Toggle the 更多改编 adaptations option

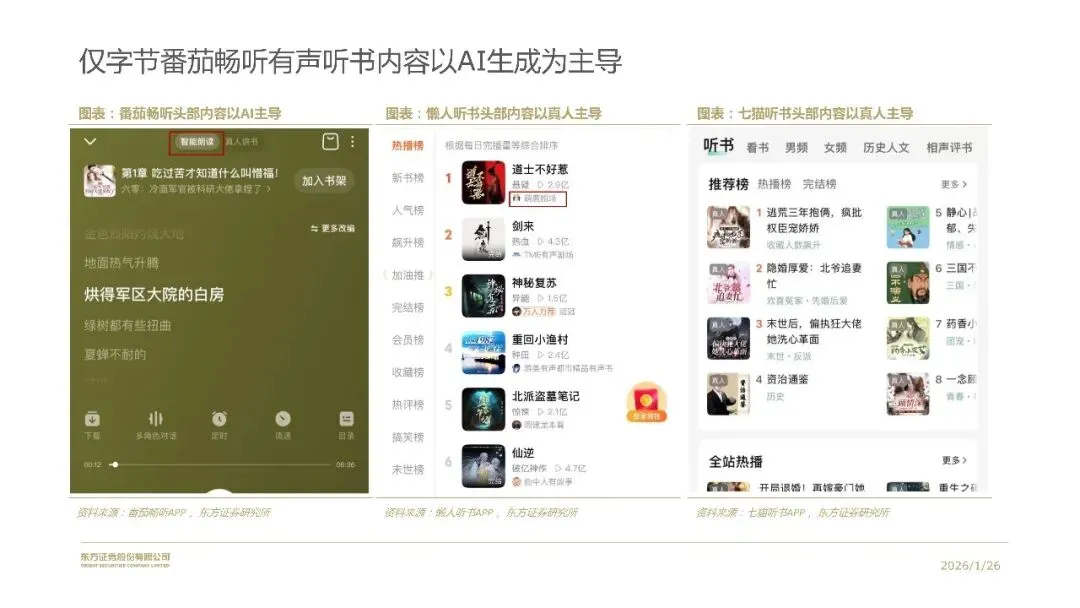(333, 228)
